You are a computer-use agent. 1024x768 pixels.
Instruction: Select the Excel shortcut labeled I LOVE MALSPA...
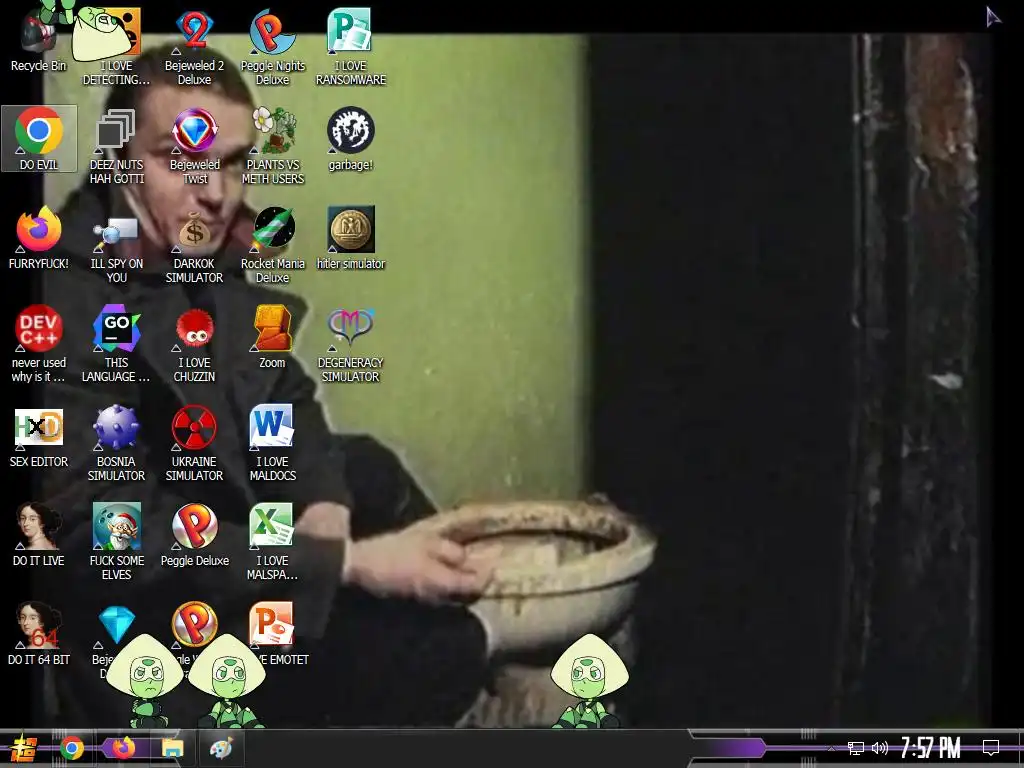272,541
